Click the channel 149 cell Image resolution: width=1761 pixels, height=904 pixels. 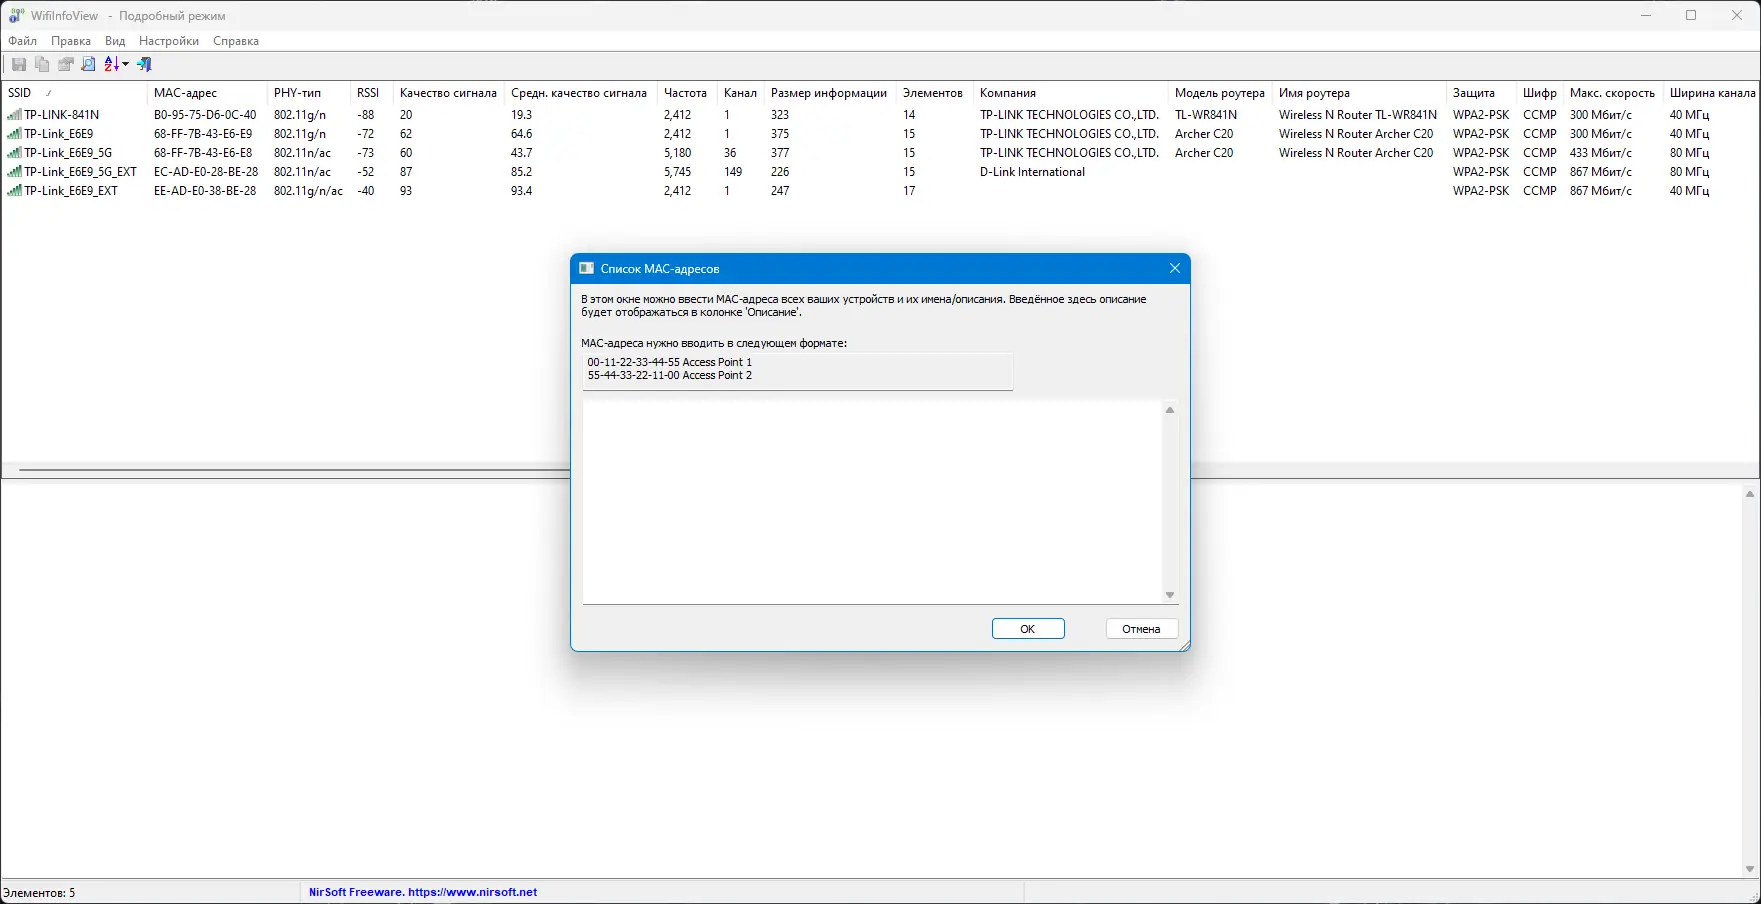tap(733, 172)
